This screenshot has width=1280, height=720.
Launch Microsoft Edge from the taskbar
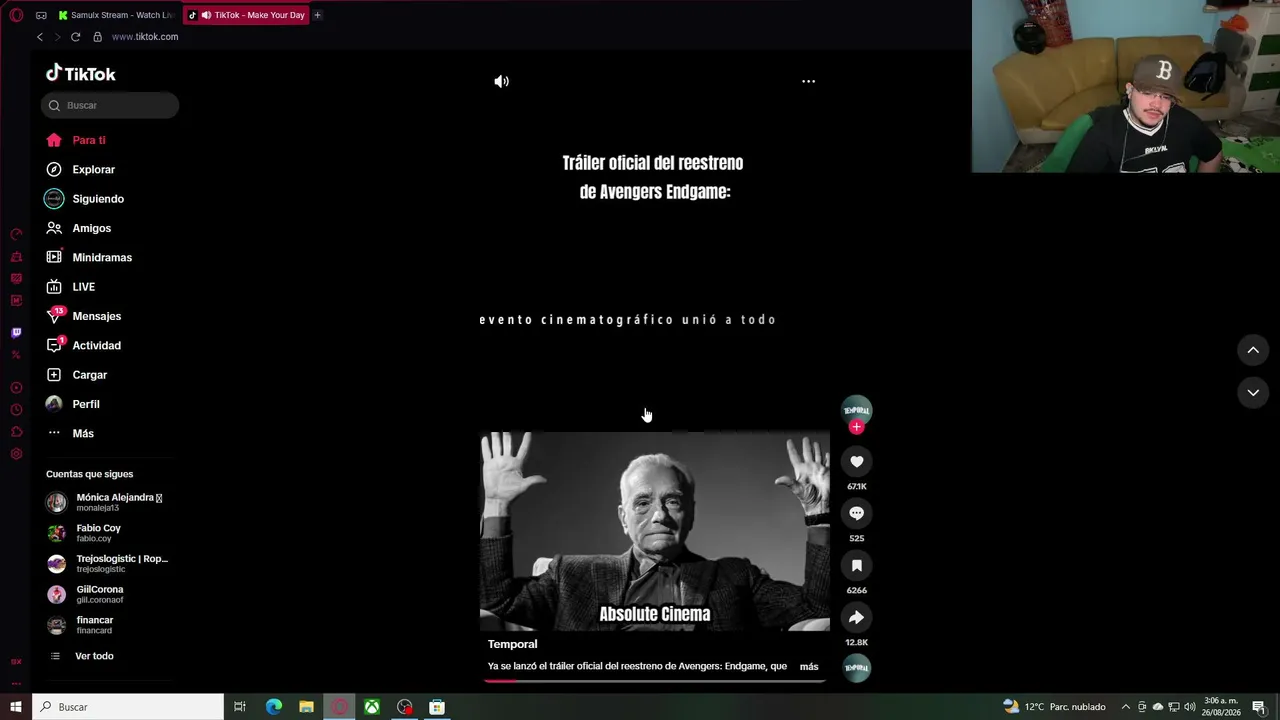[x=274, y=707]
